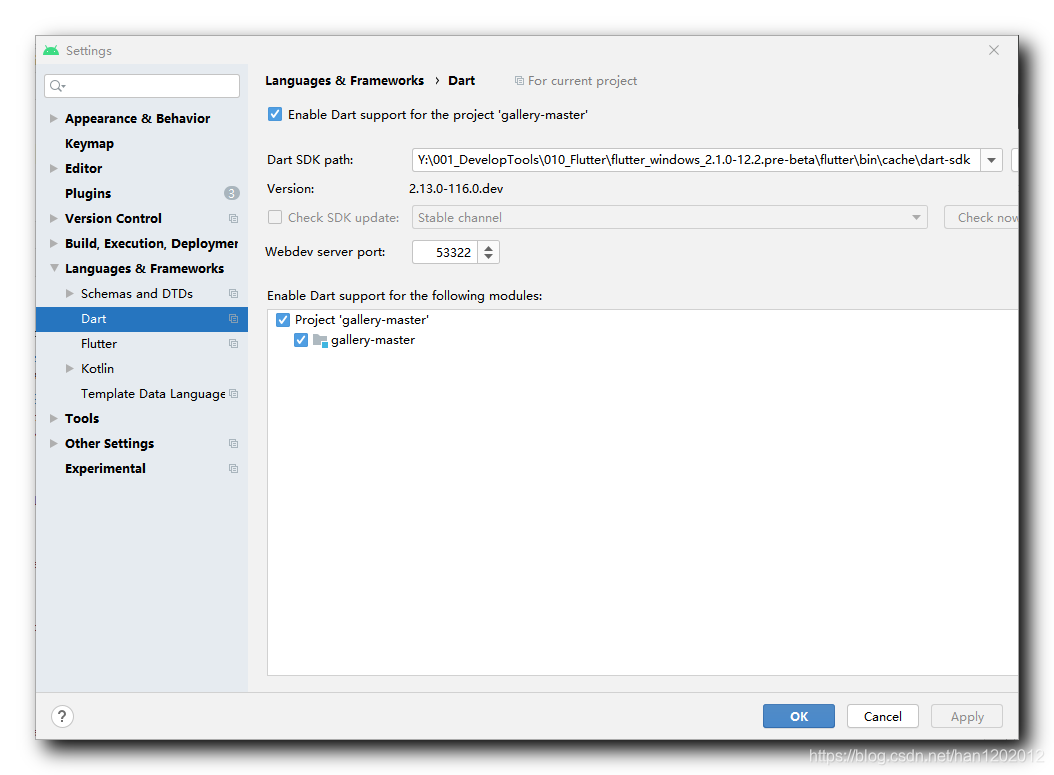Toggle Enable Dart support for project checkbox
Screen dimensions: 1054x775
tap(275, 114)
